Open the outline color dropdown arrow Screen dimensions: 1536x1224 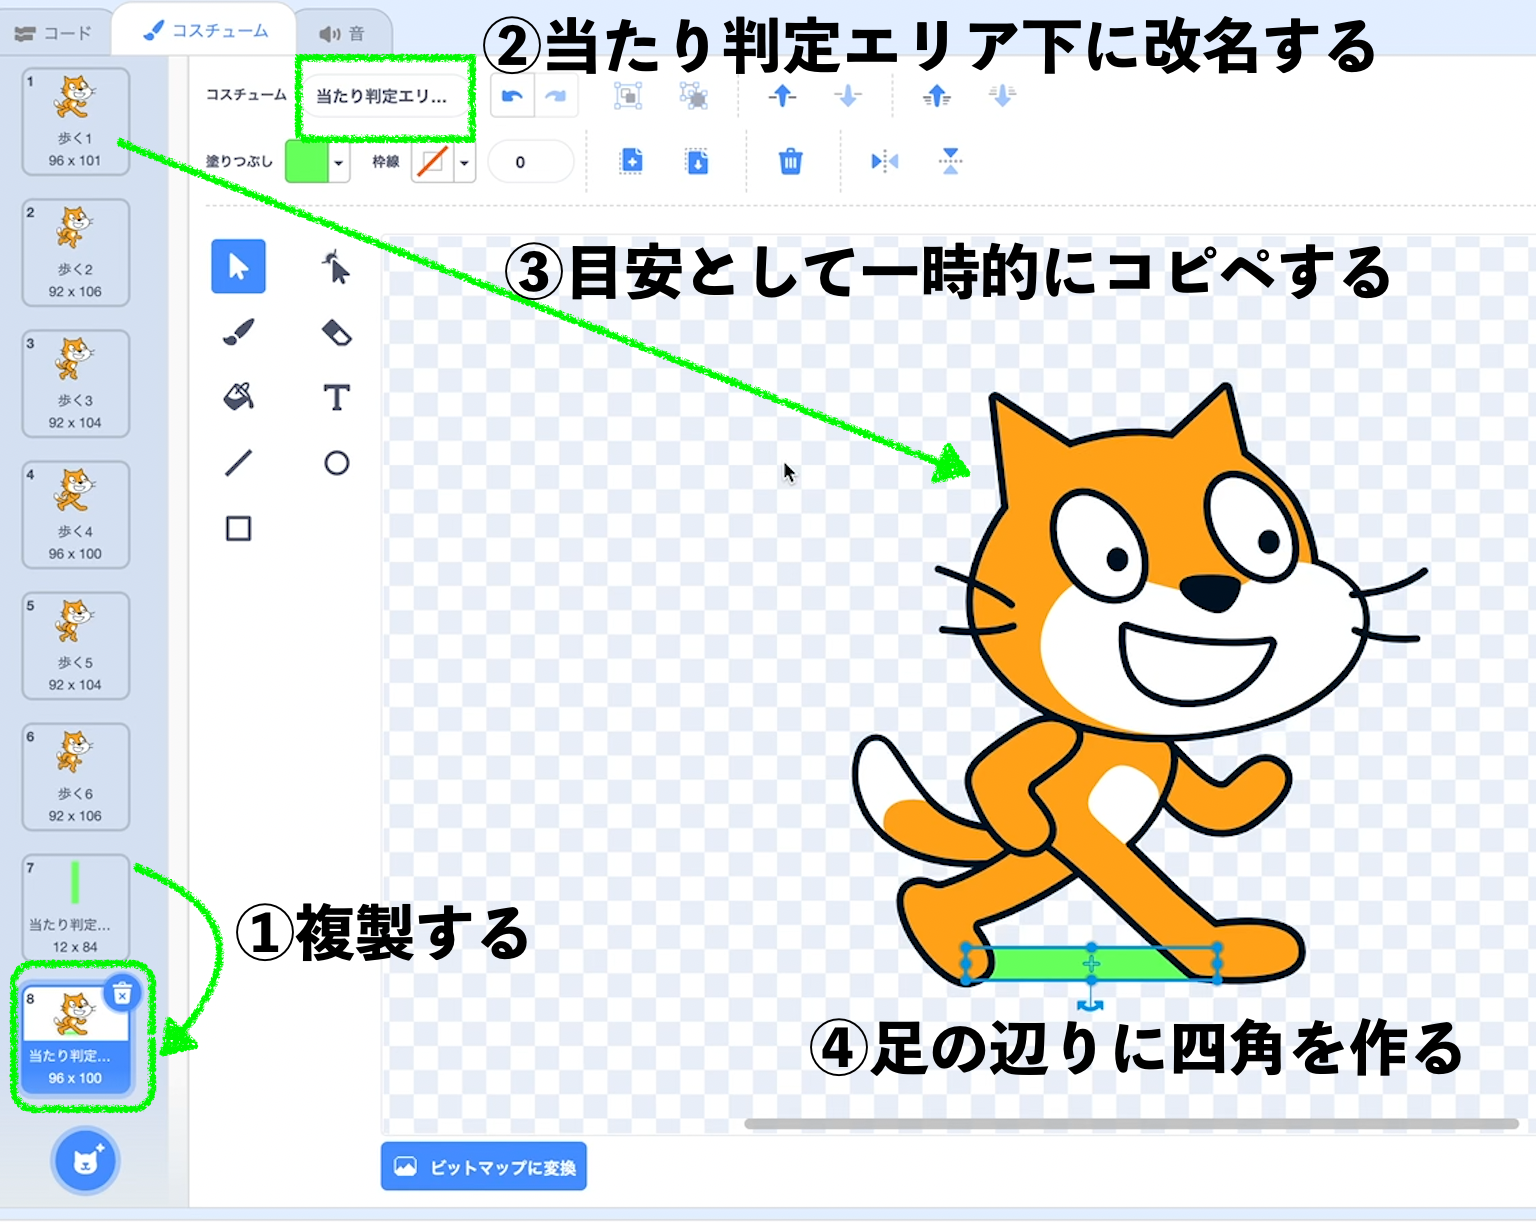click(x=464, y=162)
